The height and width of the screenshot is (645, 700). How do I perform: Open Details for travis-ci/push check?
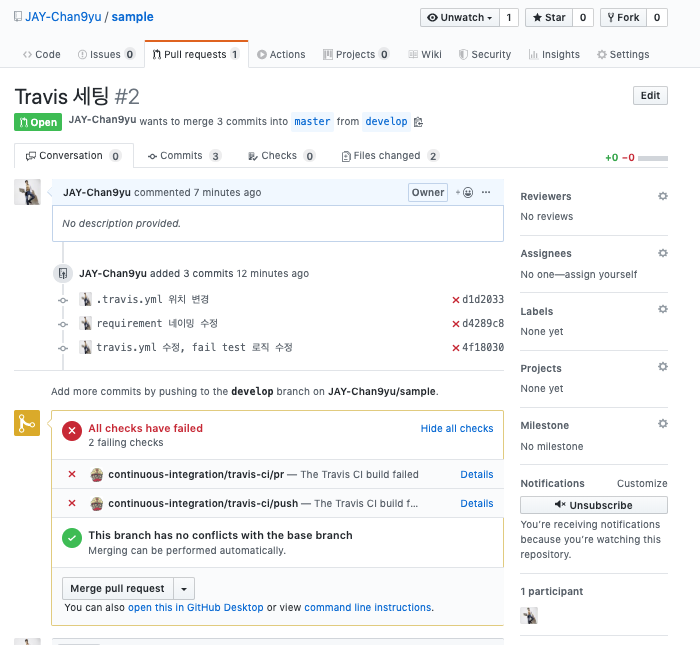[x=477, y=504]
